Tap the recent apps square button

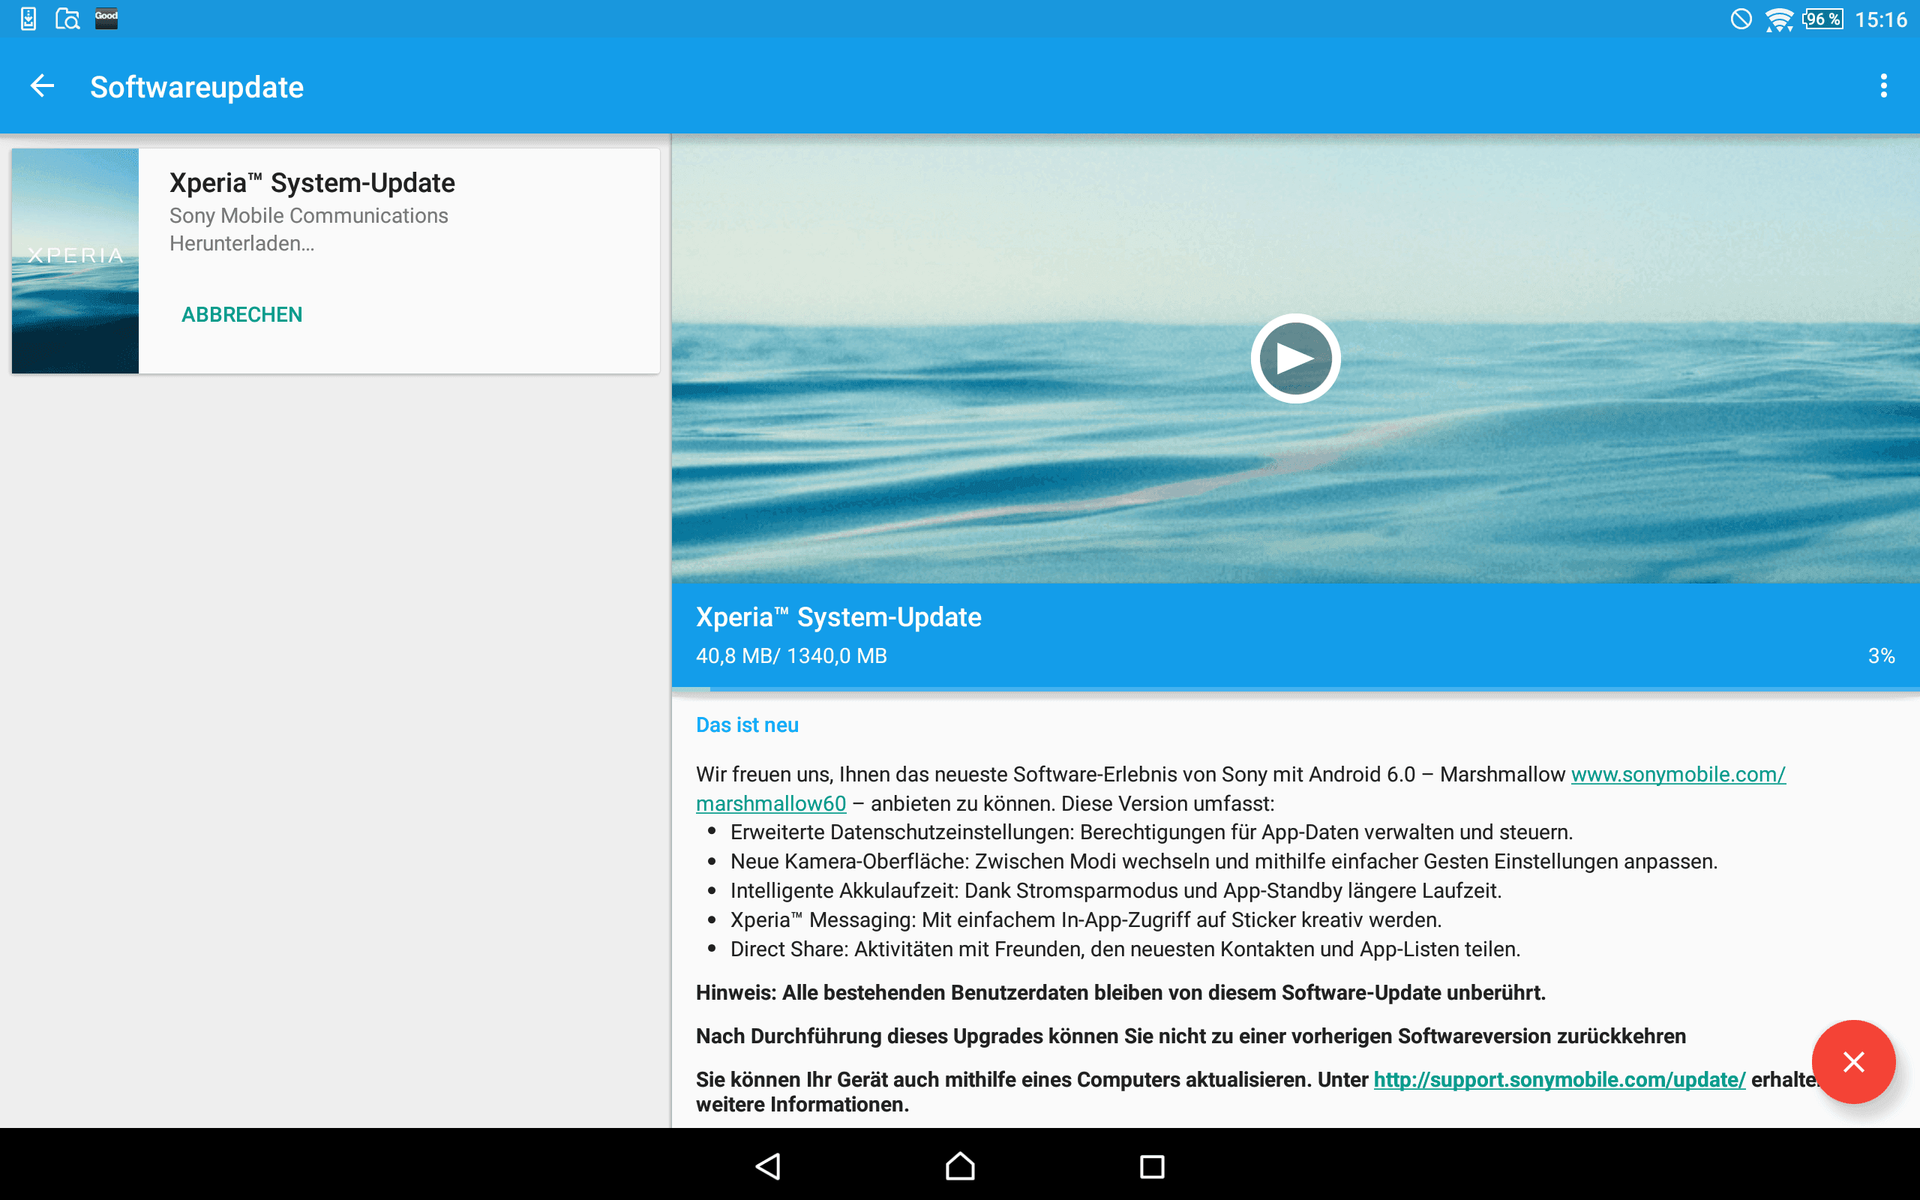pyautogui.click(x=1152, y=1166)
